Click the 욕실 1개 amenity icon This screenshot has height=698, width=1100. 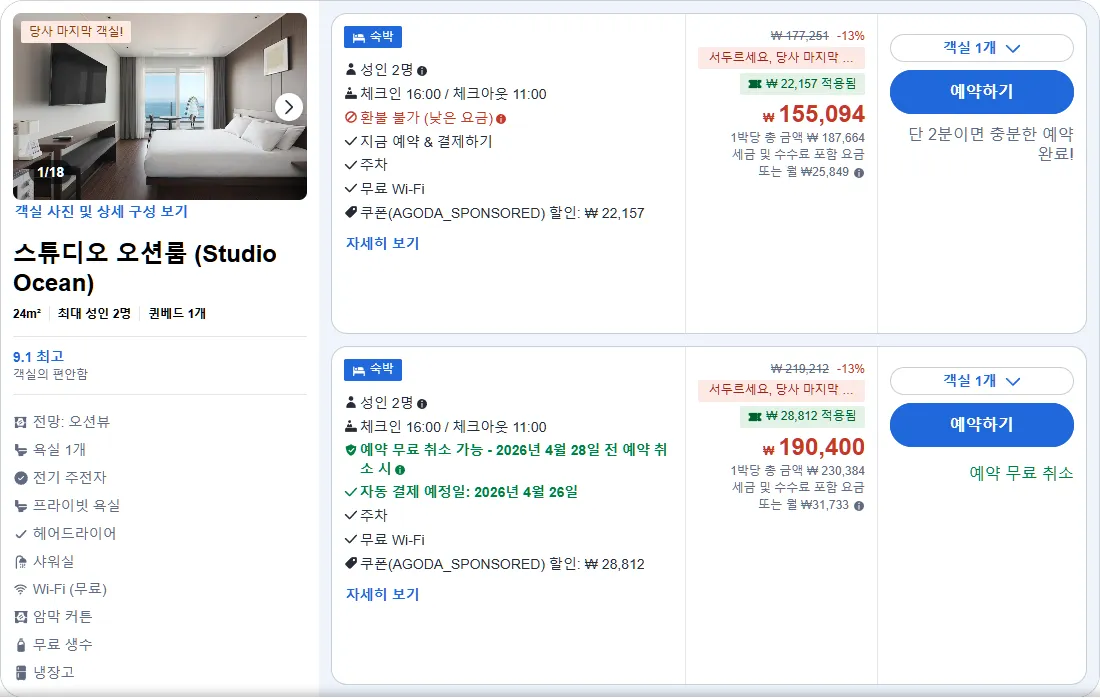(x=21, y=450)
